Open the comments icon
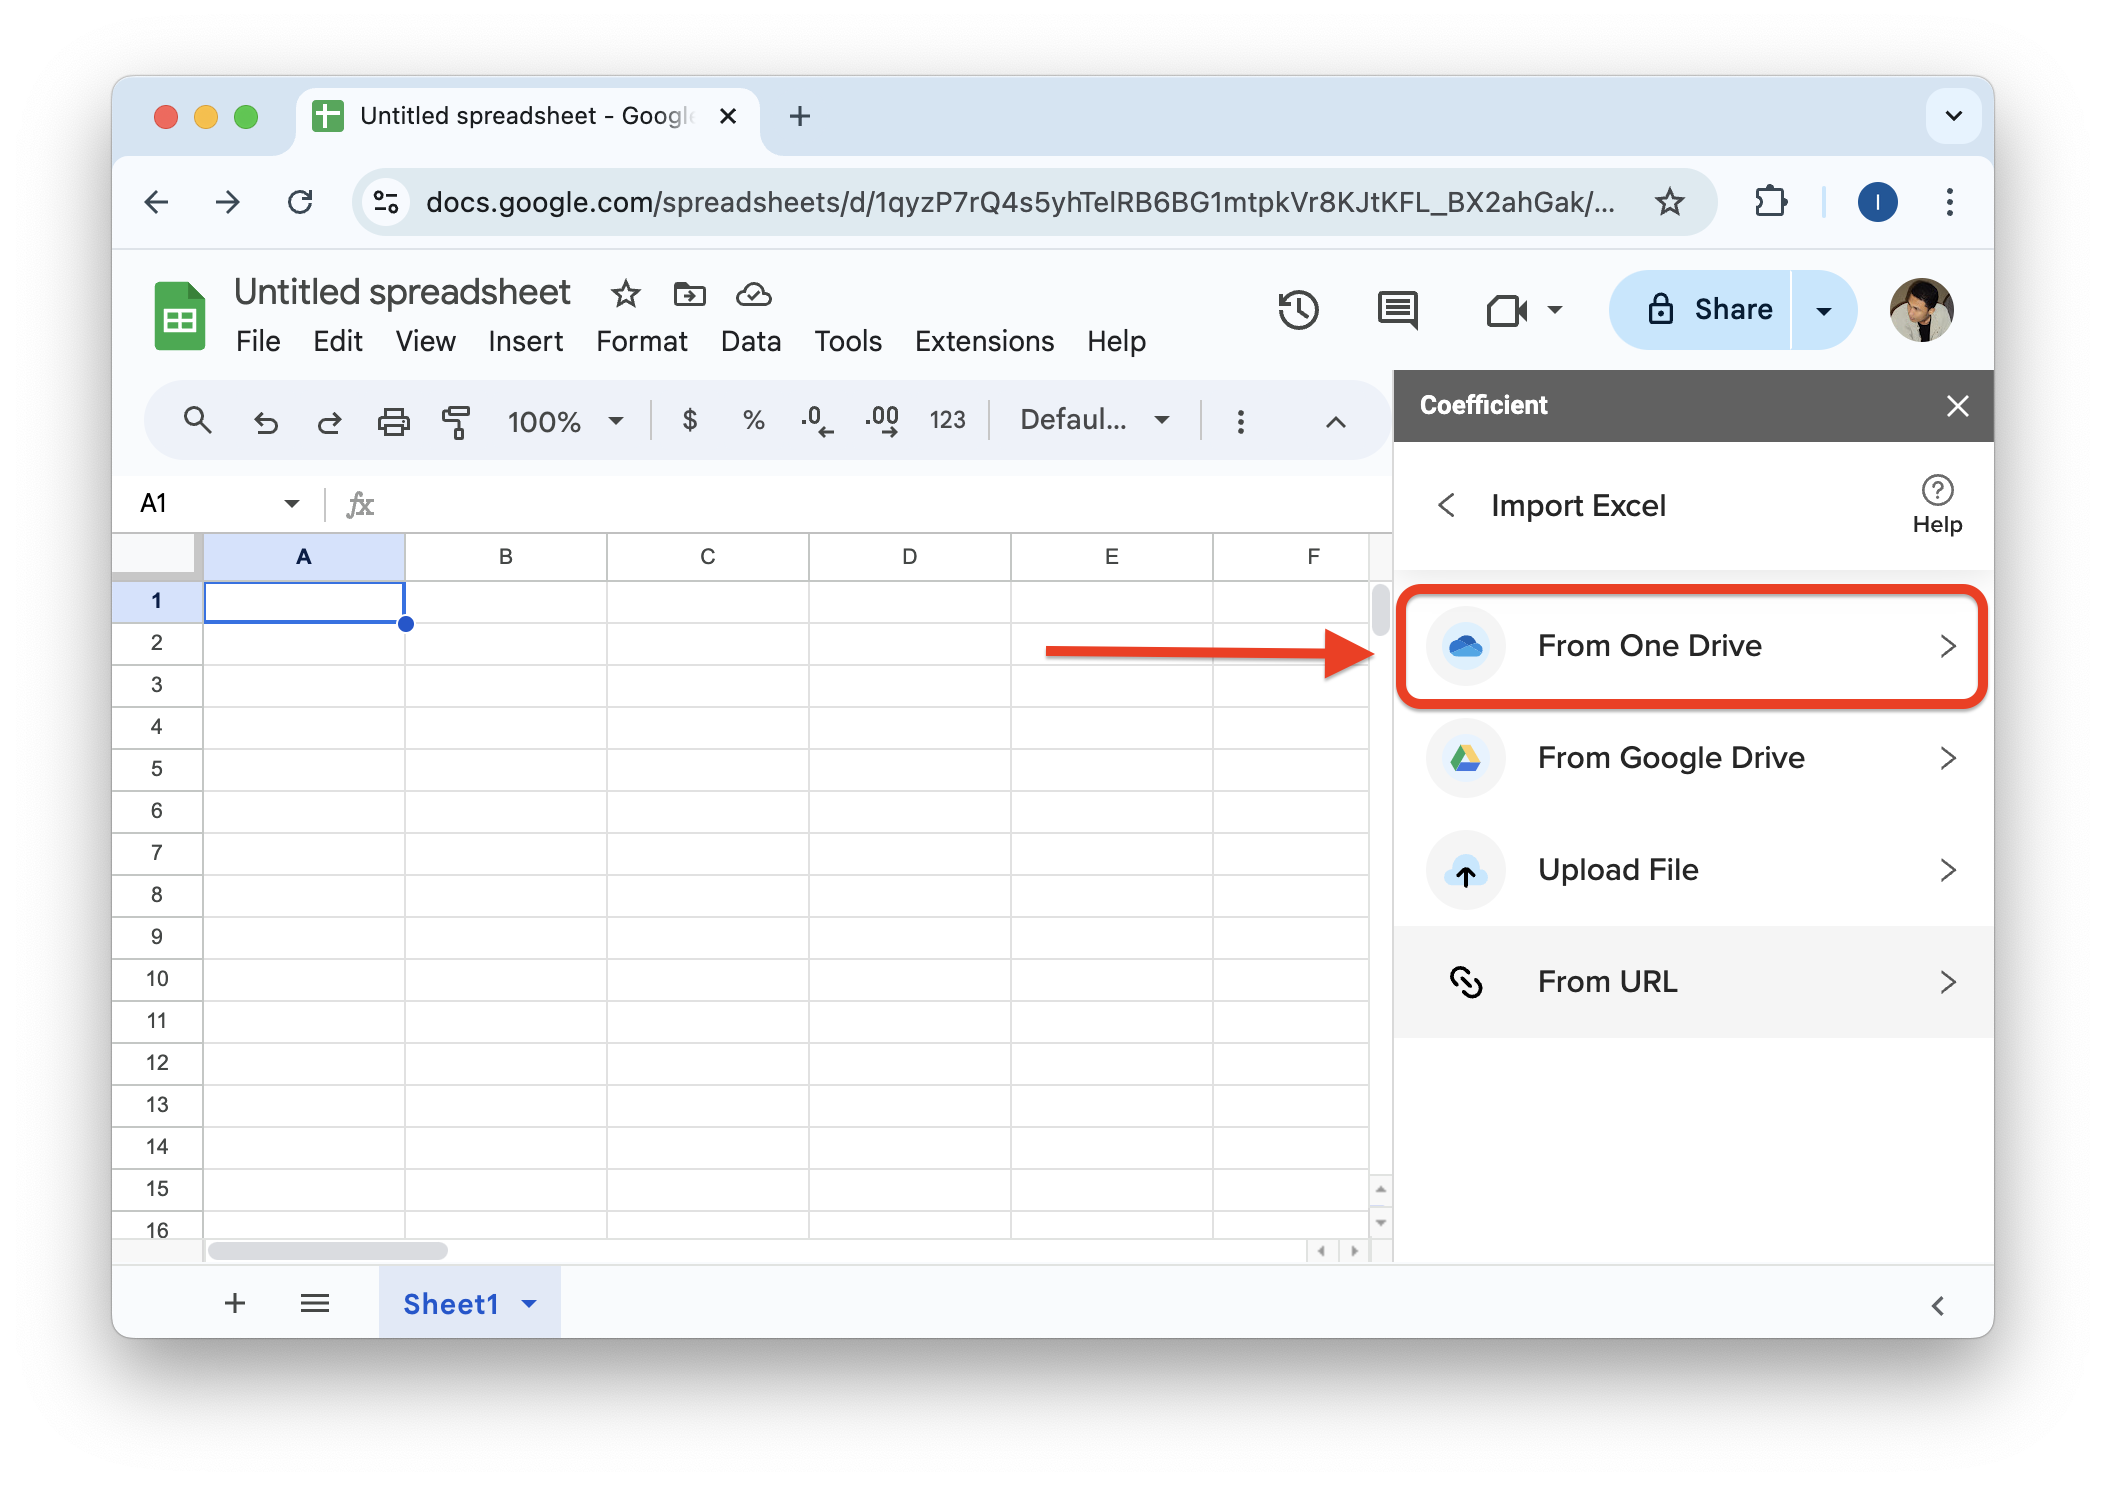This screenshot has height=1486, width=2106. click(1397, 310)
